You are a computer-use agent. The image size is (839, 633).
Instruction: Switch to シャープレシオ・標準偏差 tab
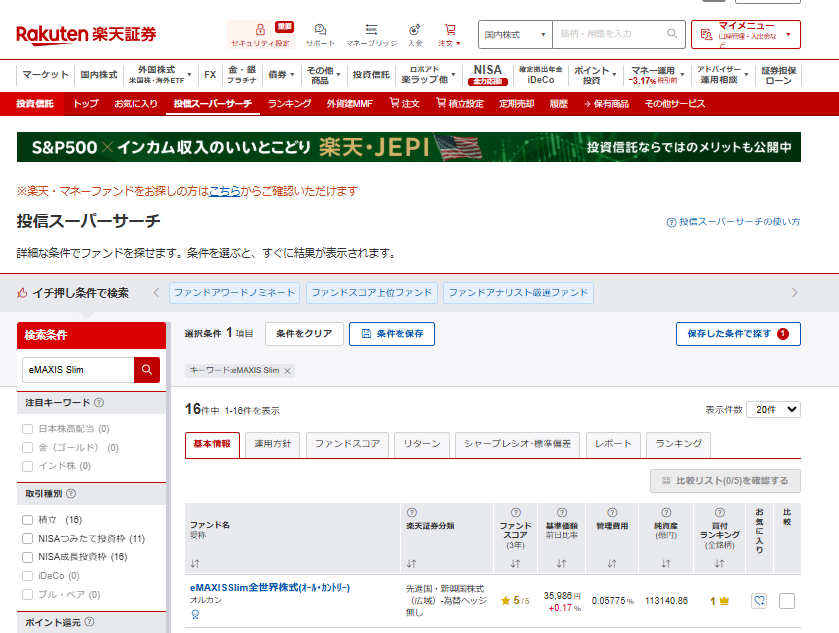coord(517,444)
